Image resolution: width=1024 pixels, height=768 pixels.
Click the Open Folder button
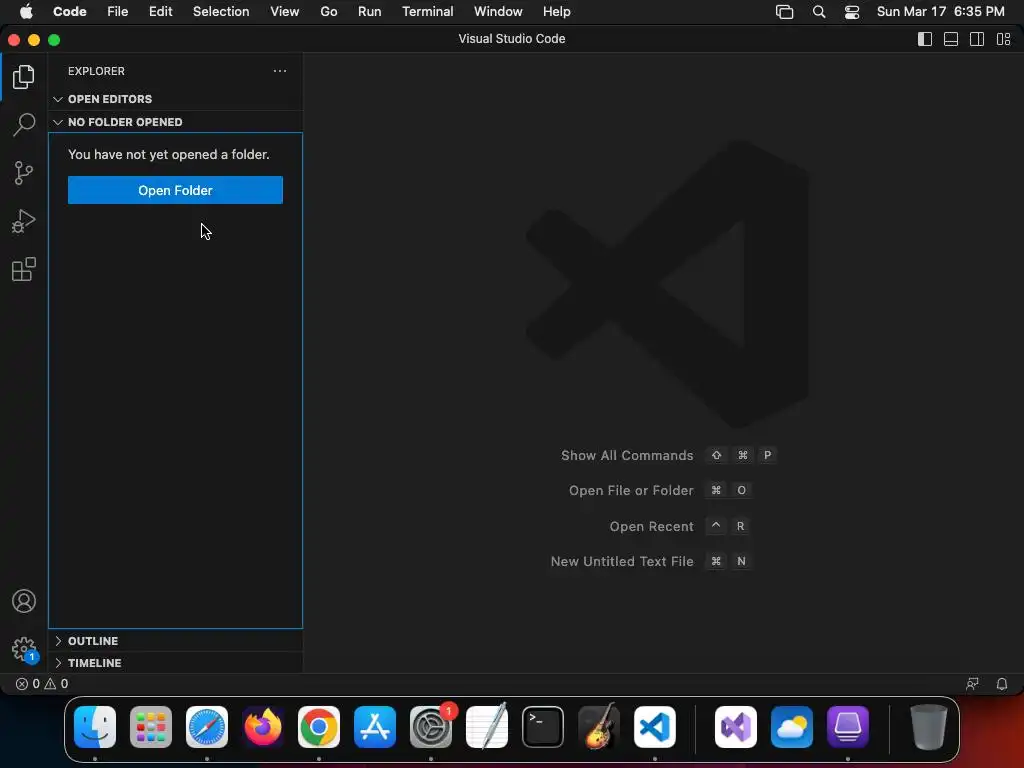click(175, 190)
